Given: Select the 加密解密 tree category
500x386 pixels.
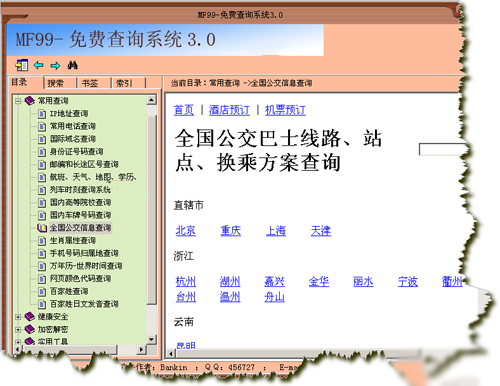Looking at the screenshot, I should pyautogui.click(x=53, y=329).
